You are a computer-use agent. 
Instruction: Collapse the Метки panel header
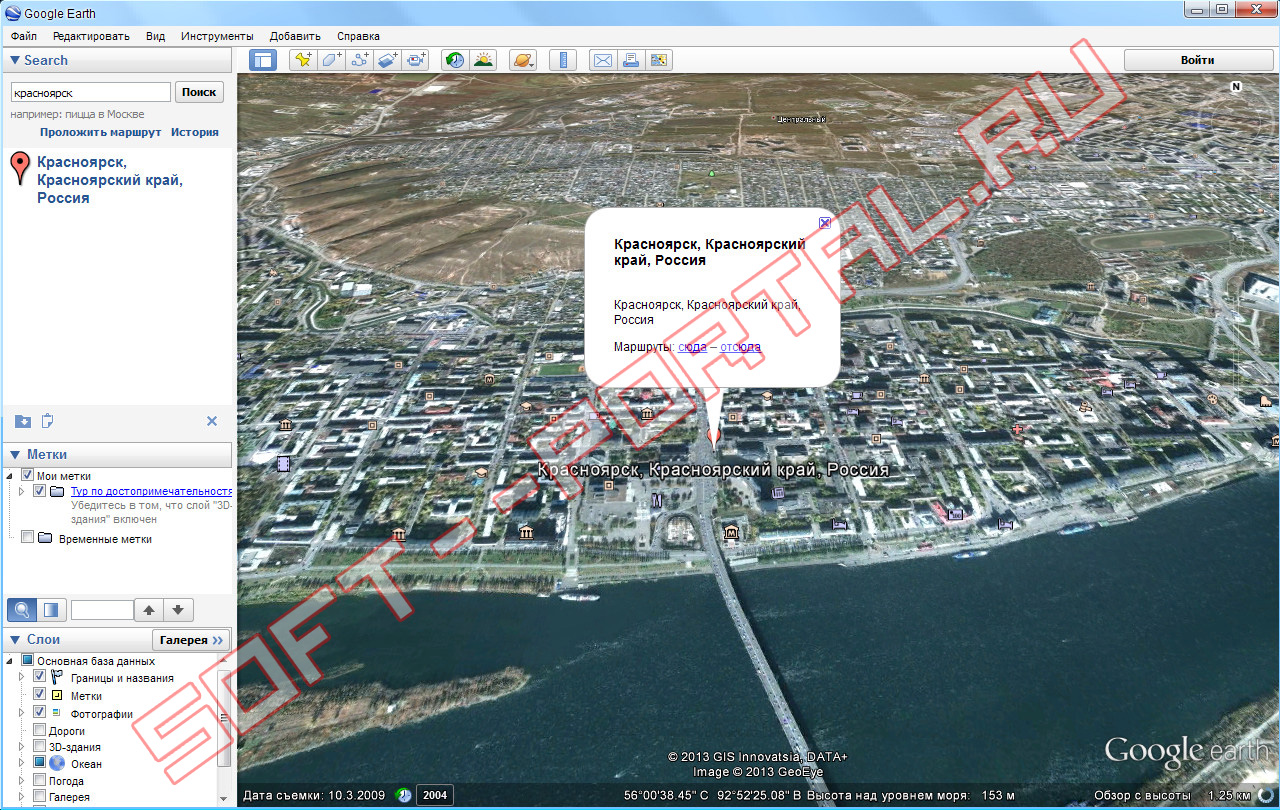click(118, 454)
